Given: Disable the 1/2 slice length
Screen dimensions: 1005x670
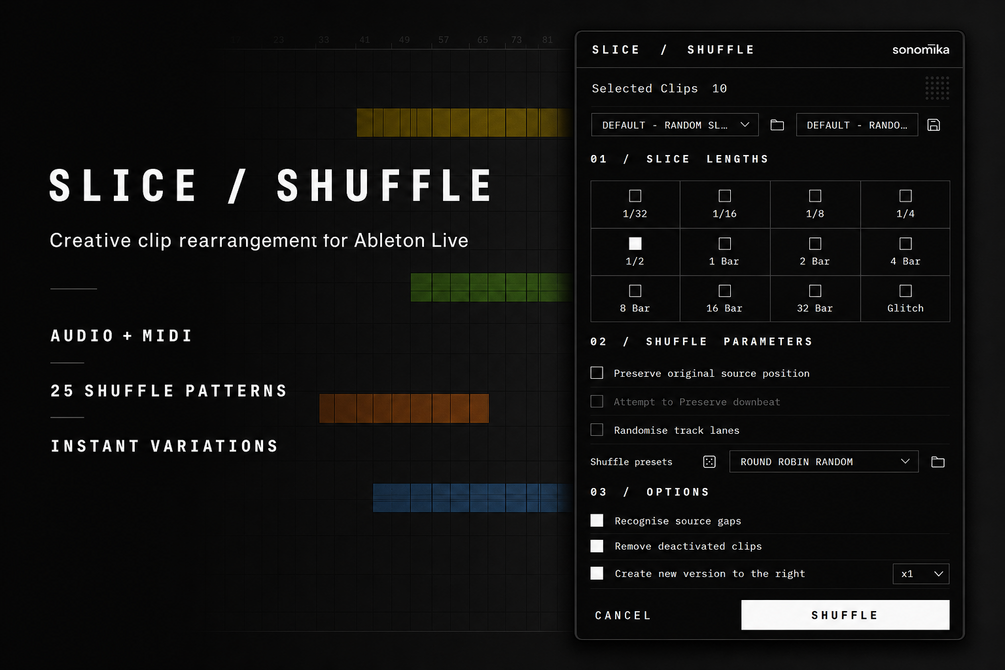Looking at the screenshot, I should [x=635, y=244].
